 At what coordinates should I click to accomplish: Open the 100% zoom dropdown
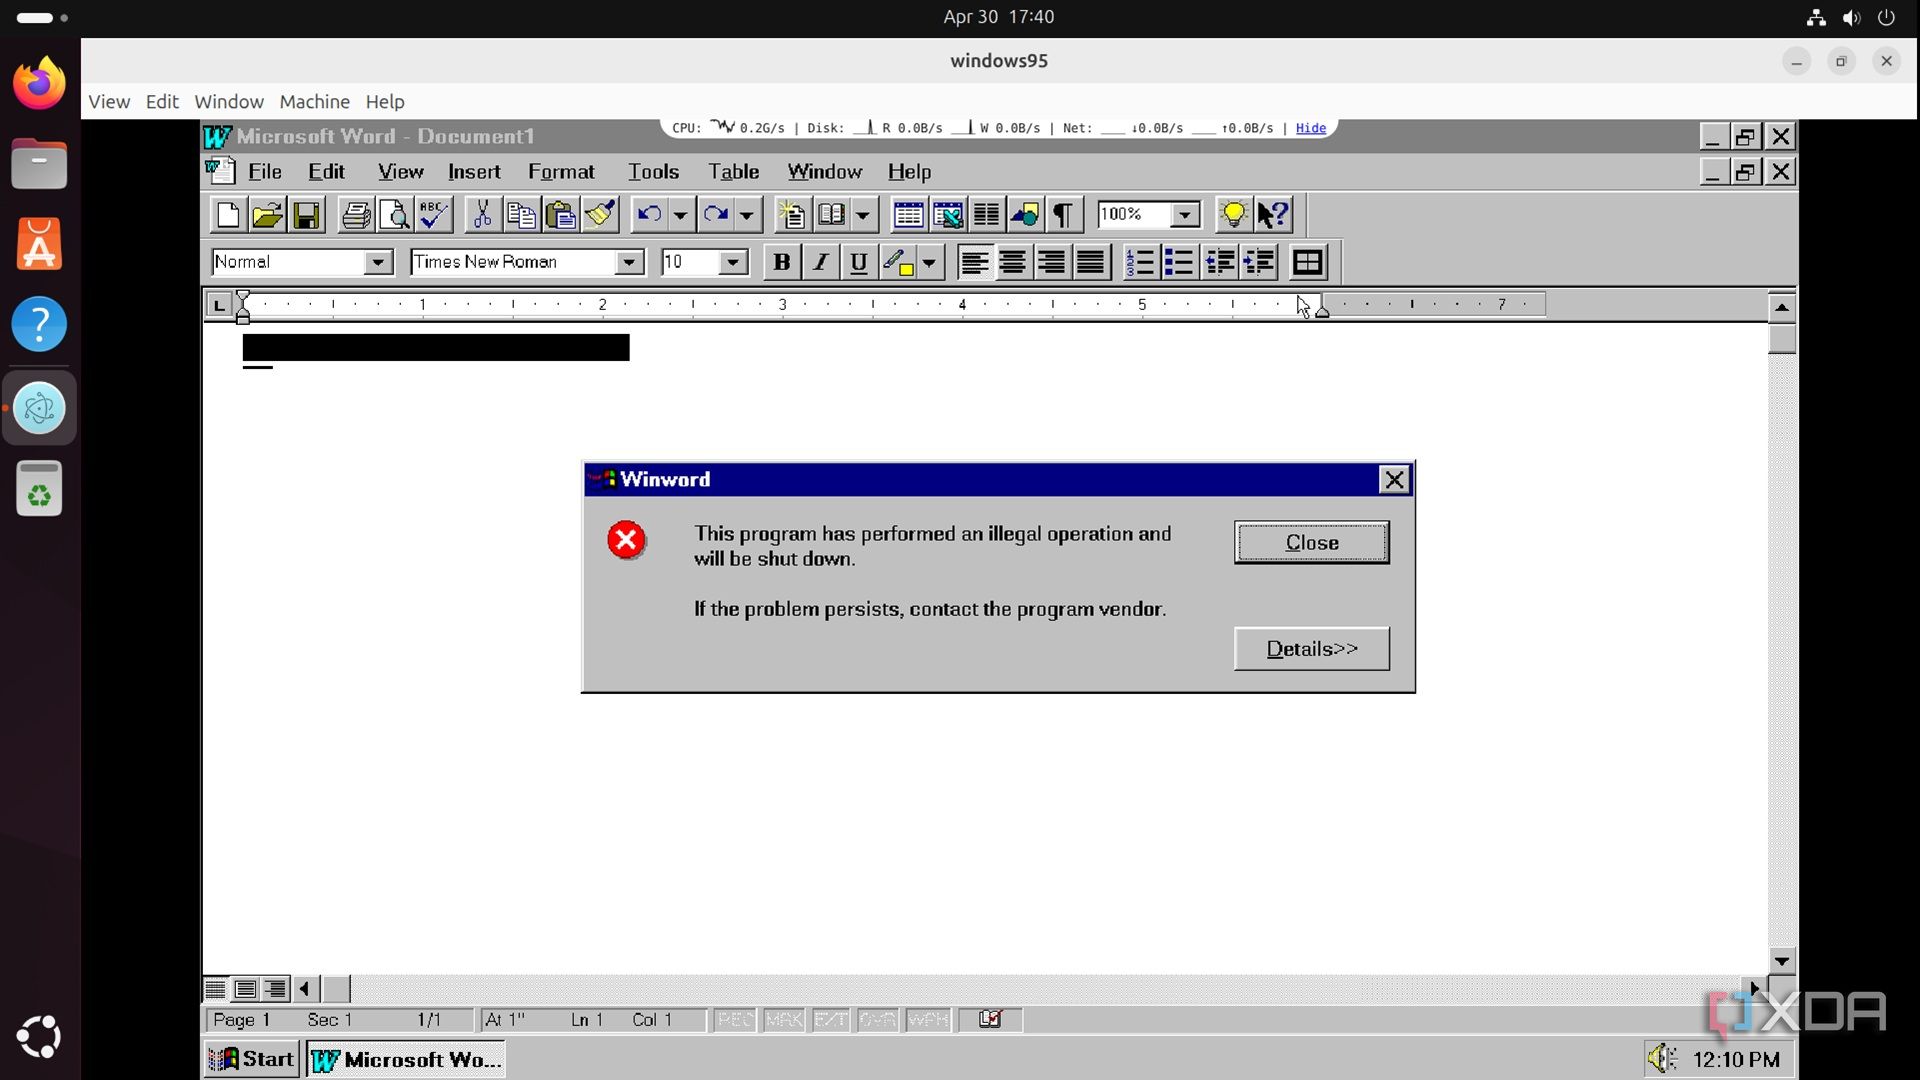click(1185, 215)
